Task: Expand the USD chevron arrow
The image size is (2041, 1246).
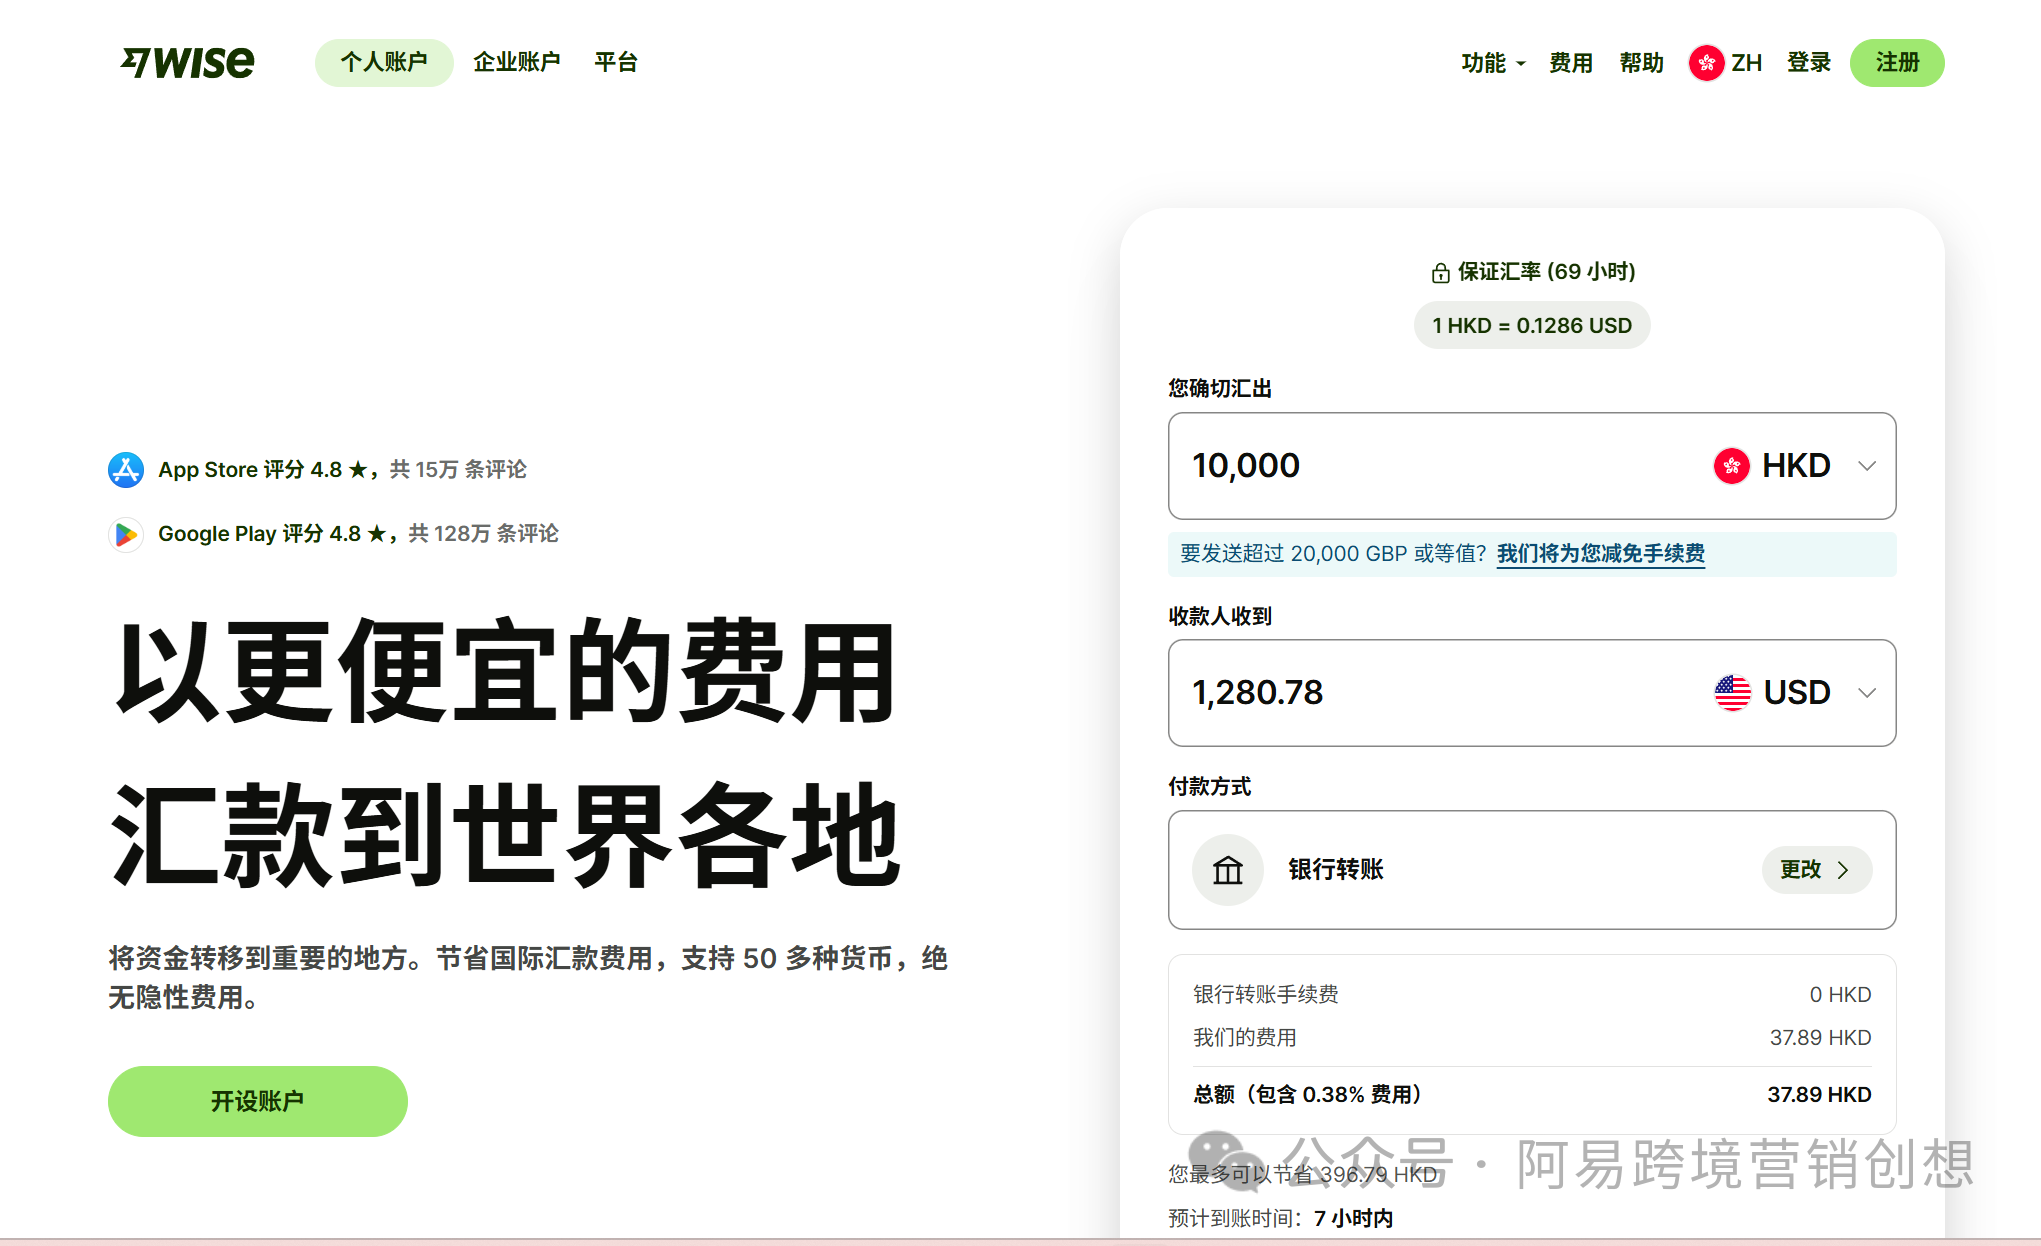Action: tap(1866, 693)
